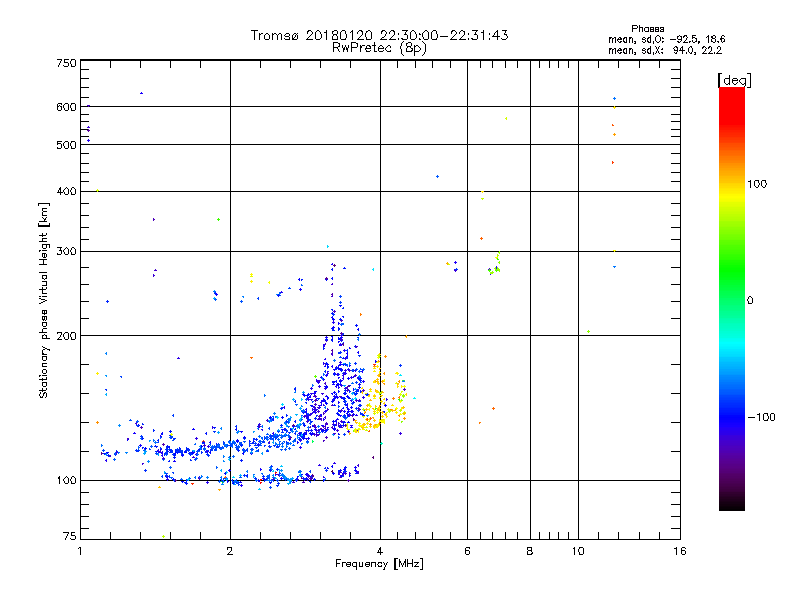800x600 pixels.
Task: Click the 'Frequency [MHz]' axis label
Action: (379, 563)
